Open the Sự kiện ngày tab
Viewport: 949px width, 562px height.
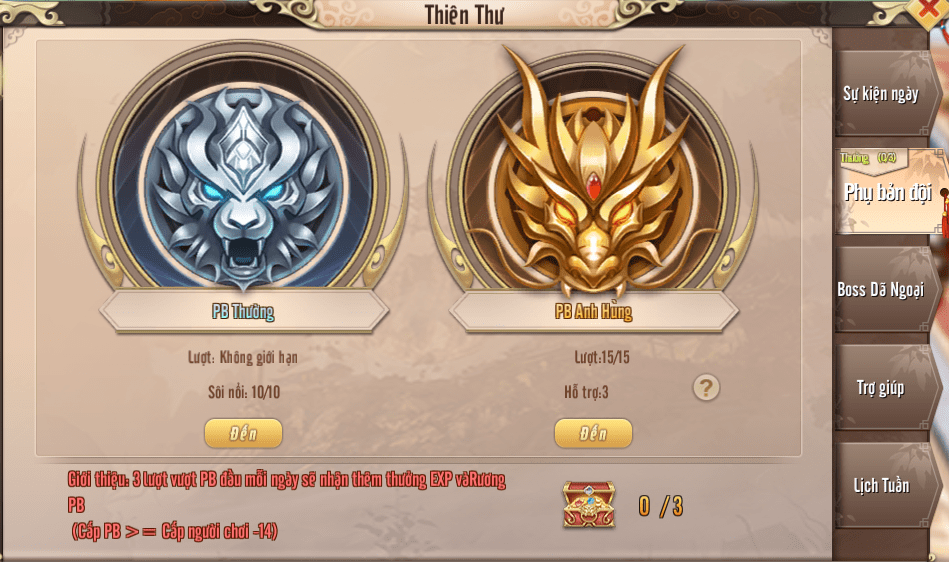881,94
